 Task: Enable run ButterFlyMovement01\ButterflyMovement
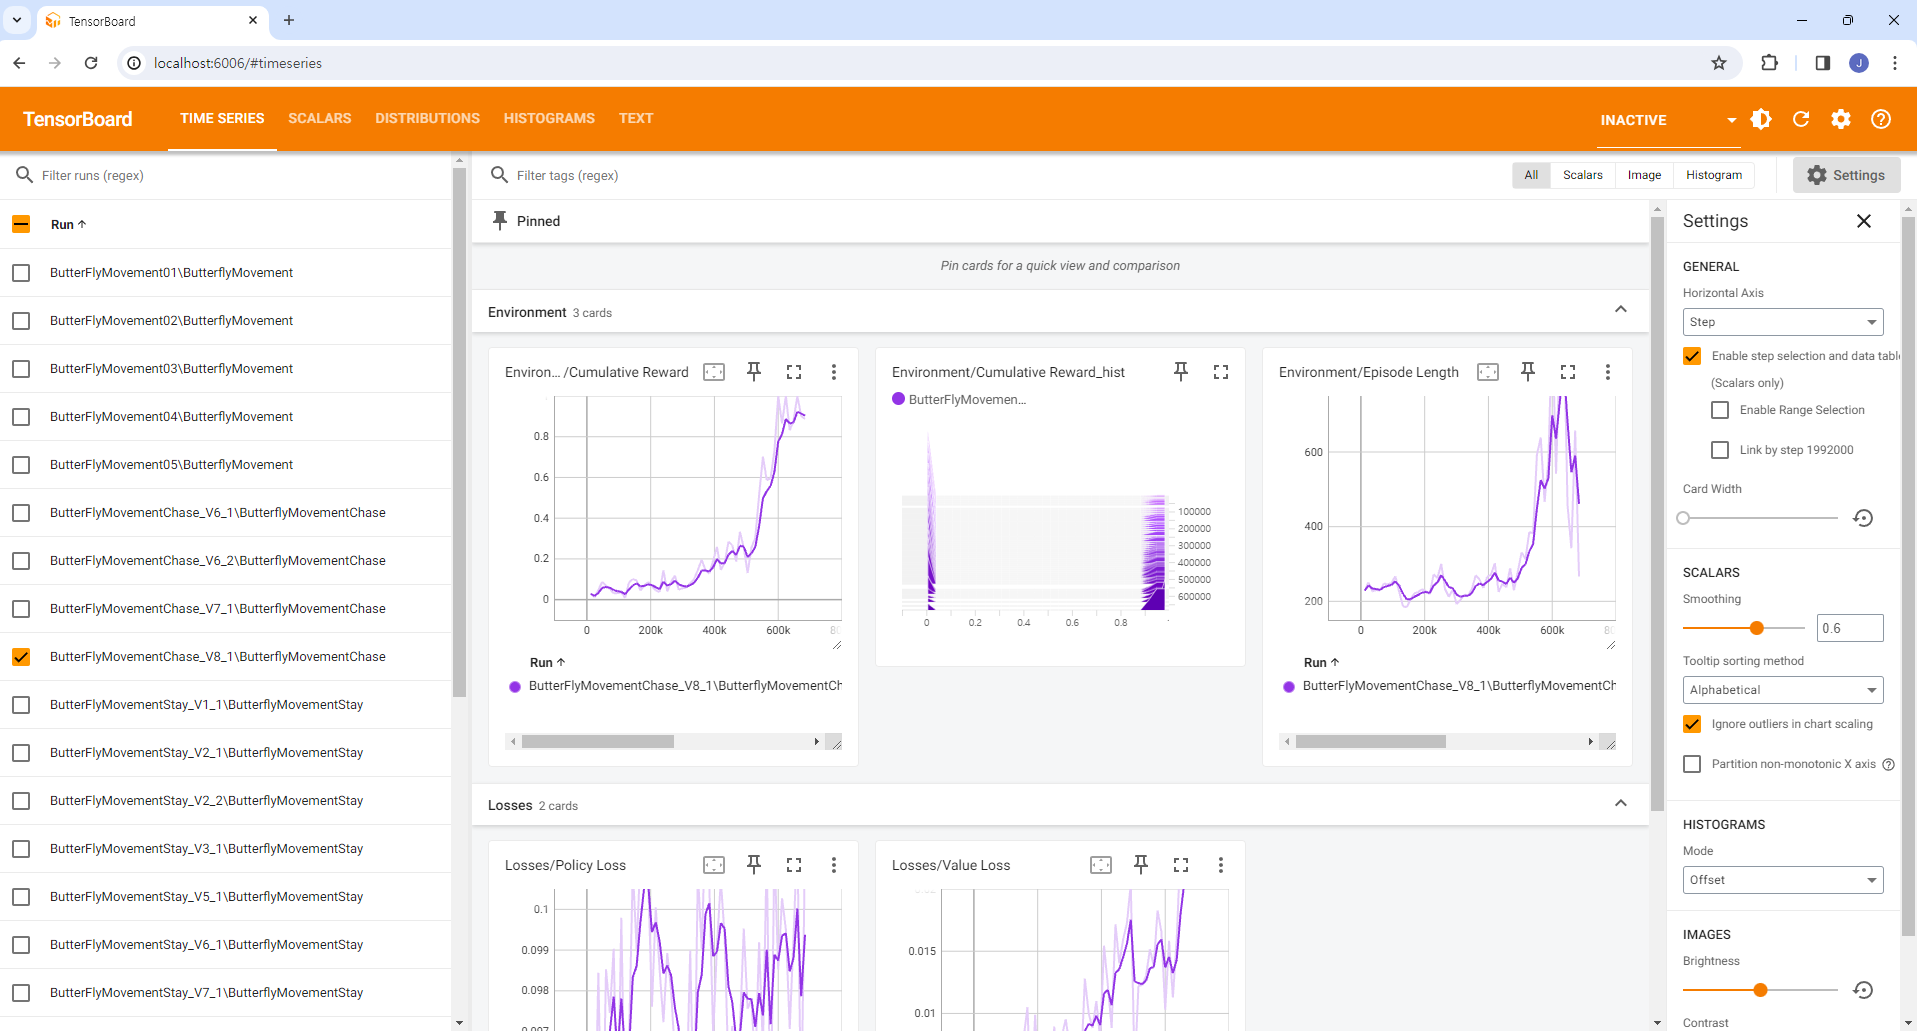(x=21, y=273)
